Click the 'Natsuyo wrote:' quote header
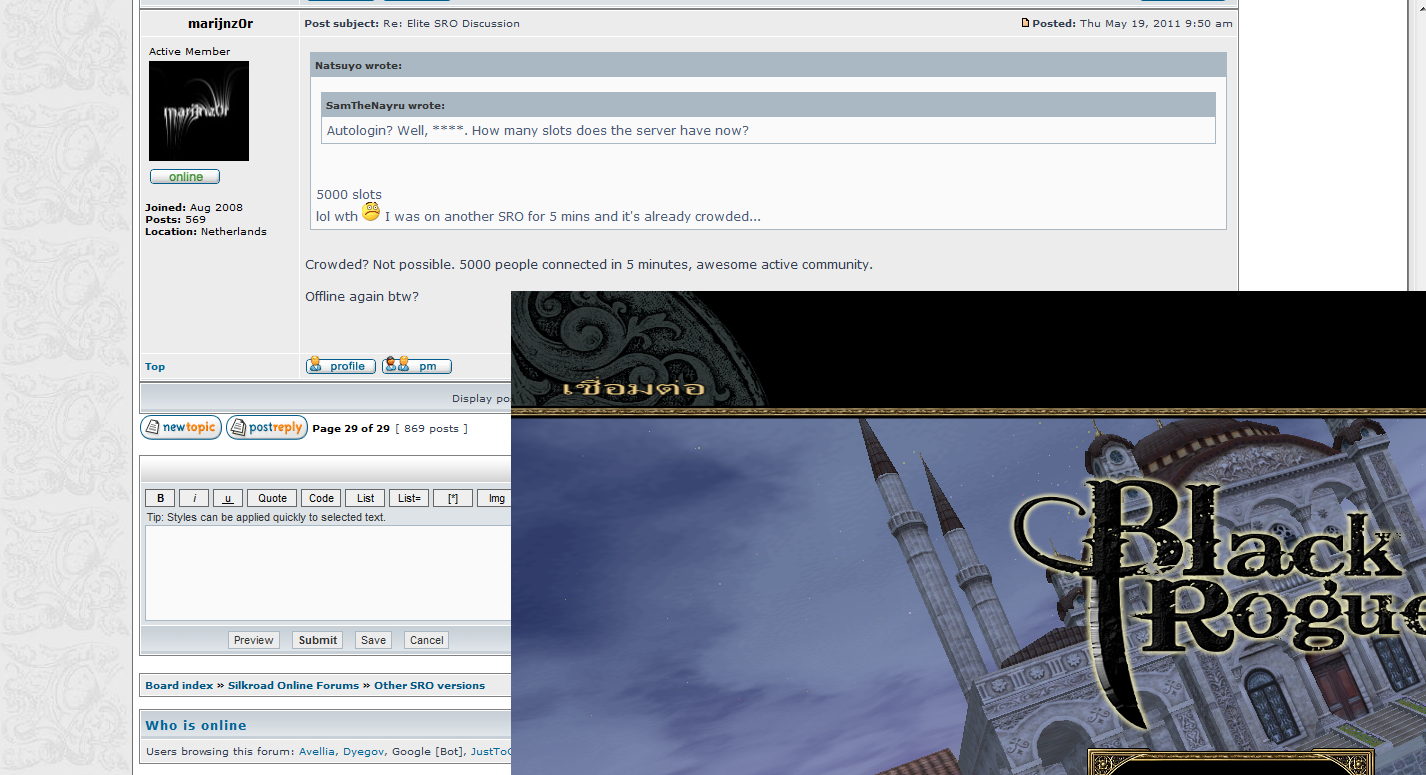The height and width of the screenshot is (775, 1426). (359, 65)
